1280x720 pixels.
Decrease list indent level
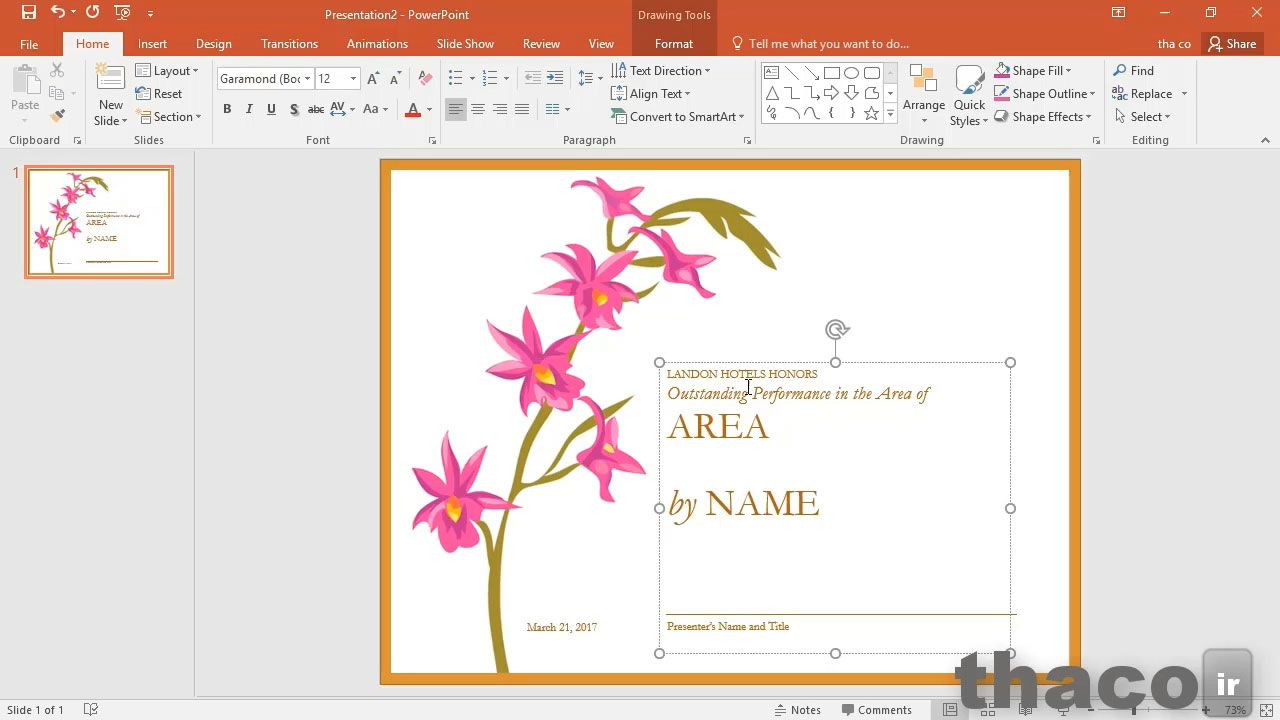click(x=533, y=79)
